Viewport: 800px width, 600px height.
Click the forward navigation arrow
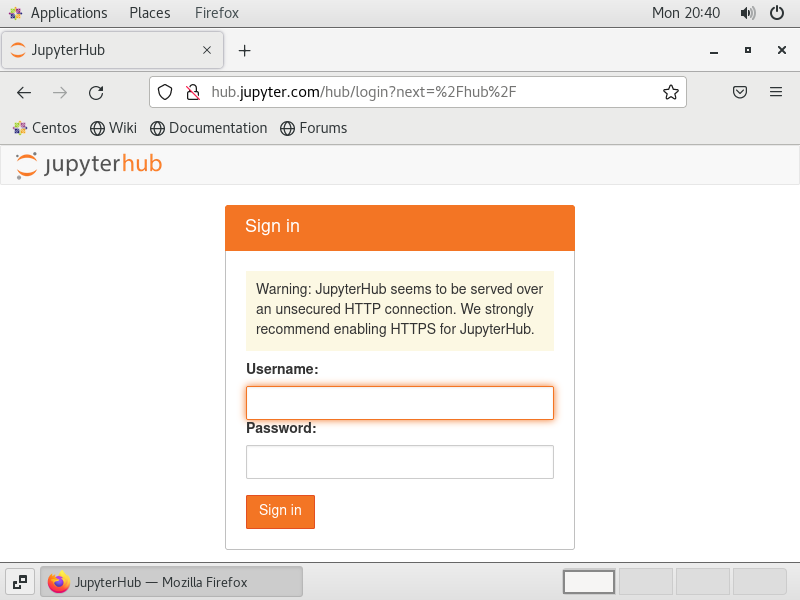(x=60, y=92)
